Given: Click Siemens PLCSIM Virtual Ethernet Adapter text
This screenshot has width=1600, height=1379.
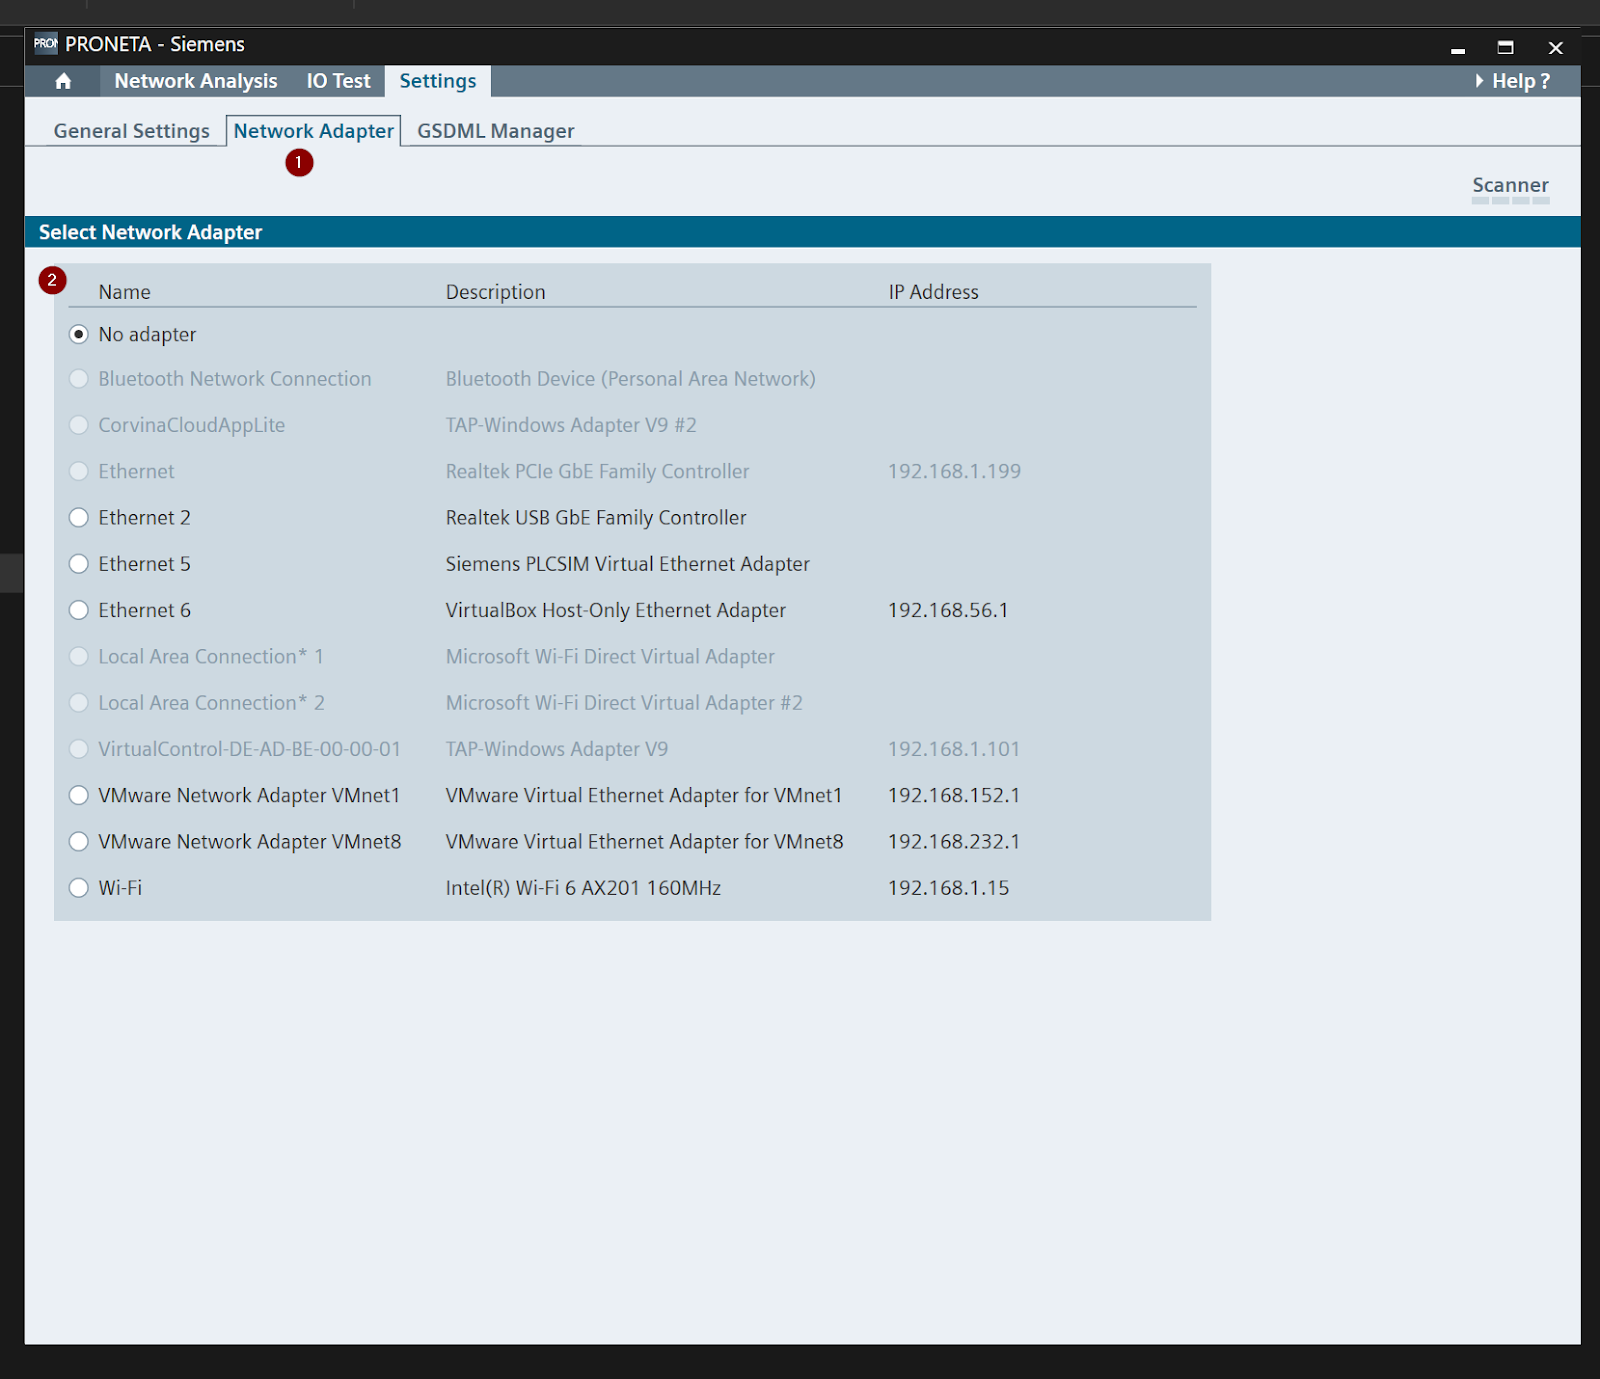Looking at the screenshot, I should [628, 563].
